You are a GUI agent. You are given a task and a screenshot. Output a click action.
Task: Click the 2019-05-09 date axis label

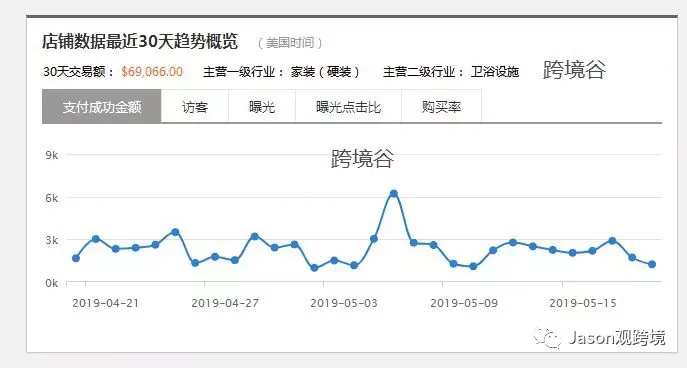coord(464,303)
